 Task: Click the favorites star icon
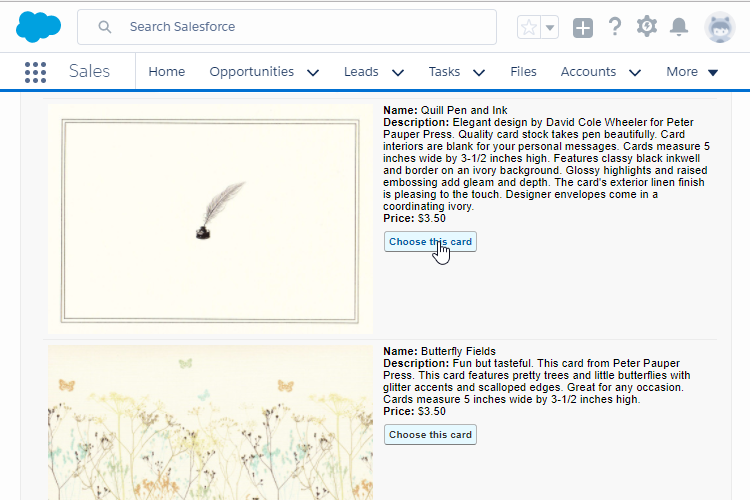coord(529,27)
